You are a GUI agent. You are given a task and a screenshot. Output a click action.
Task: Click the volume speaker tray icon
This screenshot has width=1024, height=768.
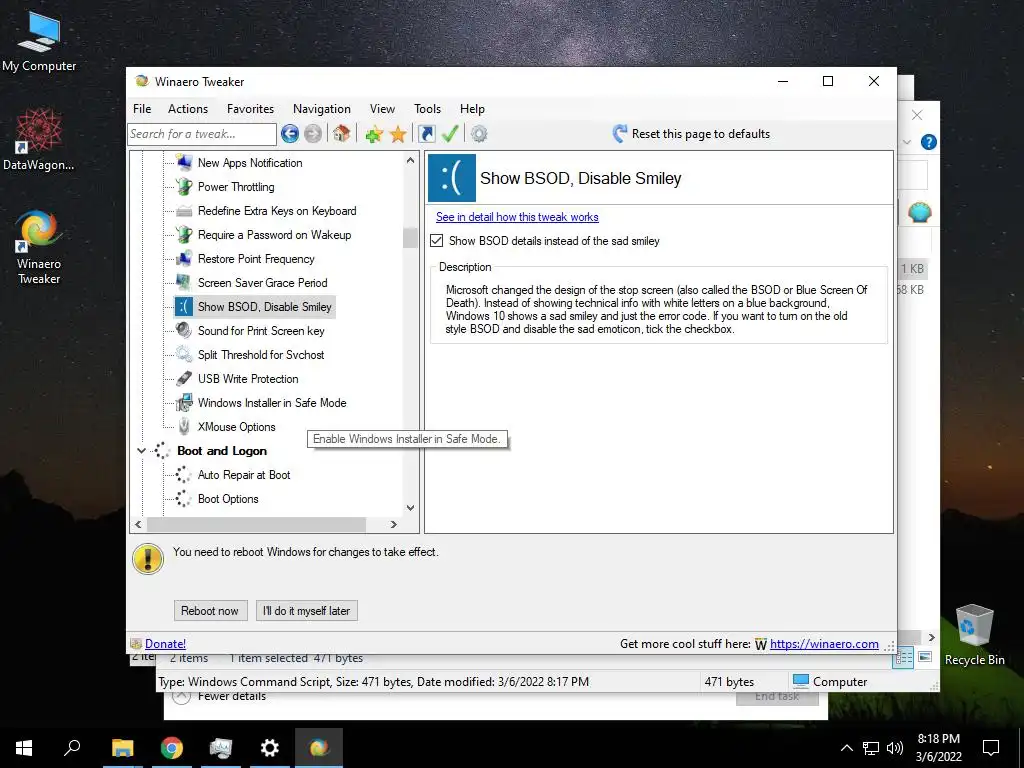(895, 748)
